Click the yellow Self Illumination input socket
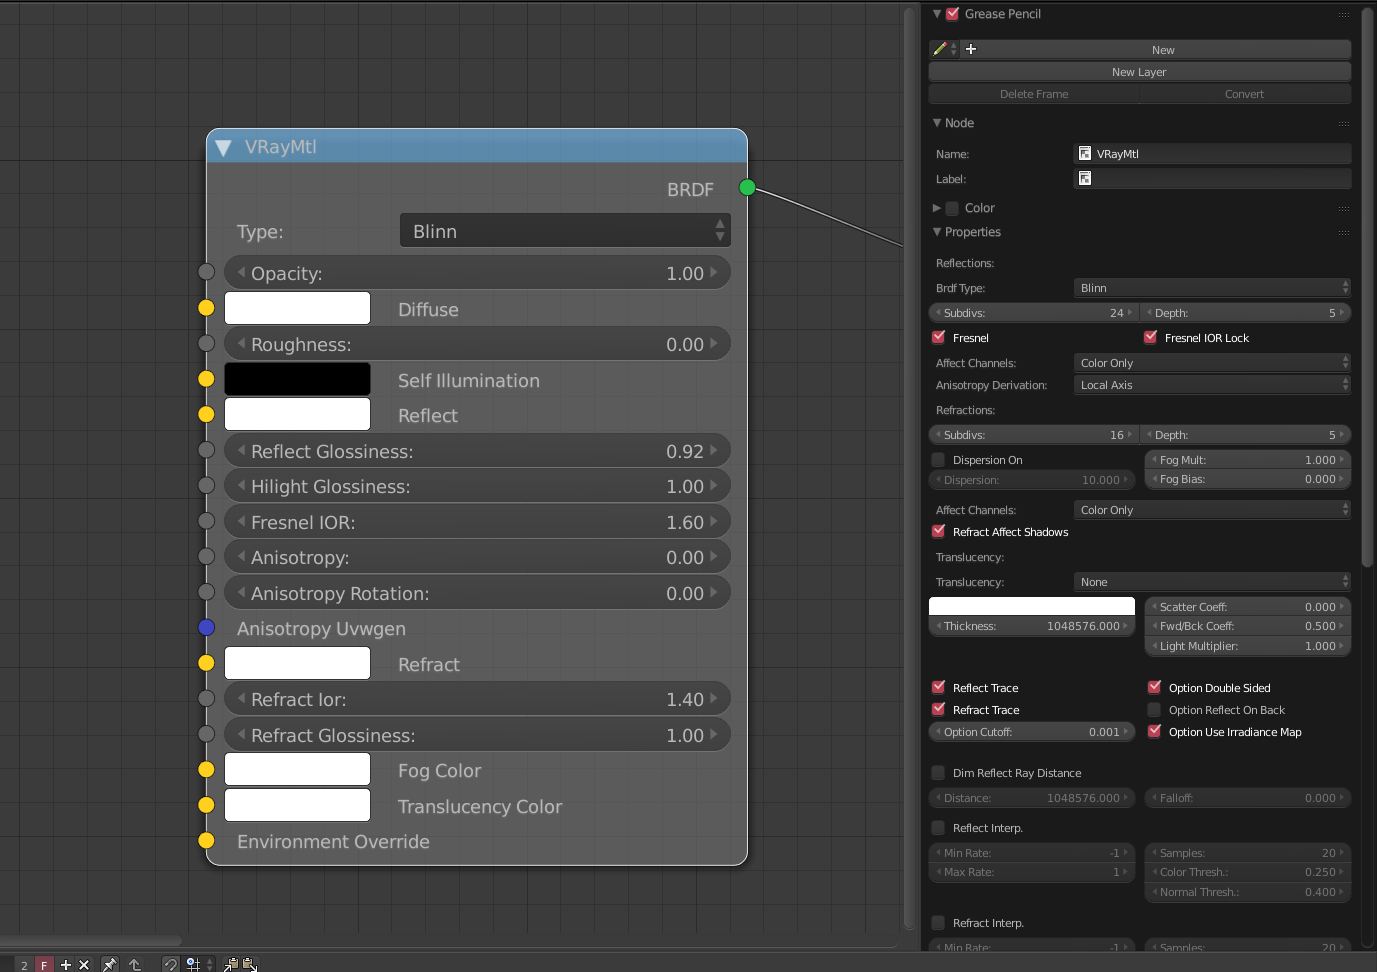1377x972 pixels. [x=206, y=379]
